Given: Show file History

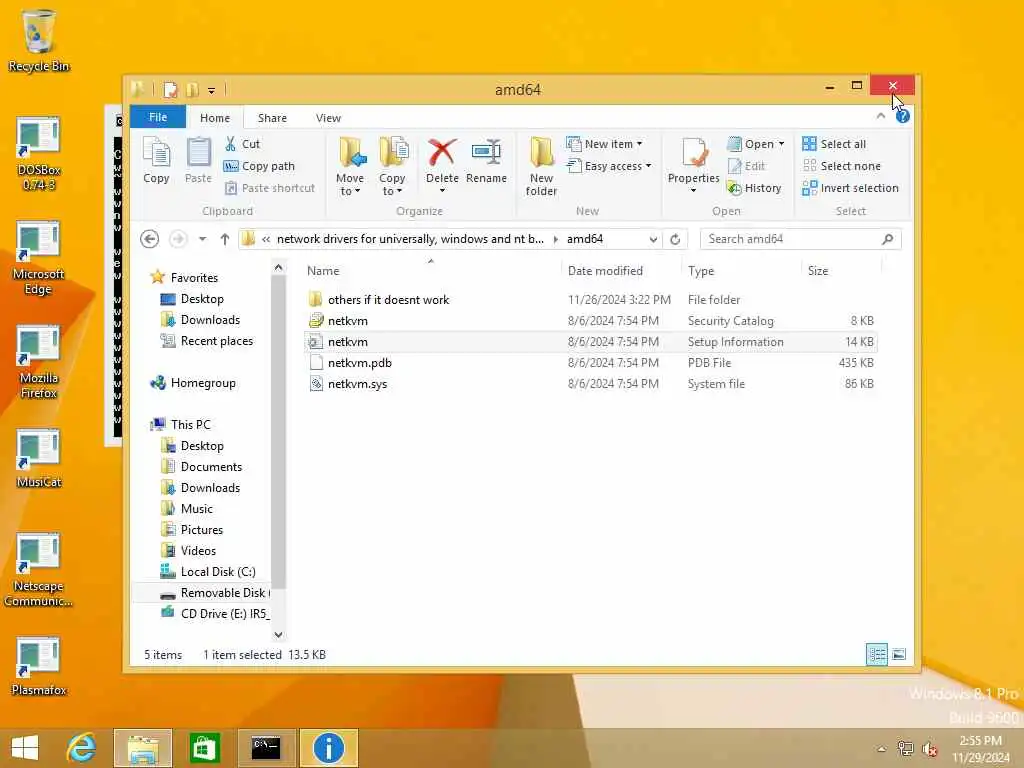Looking at the screenshot, I should click(754, 188).
